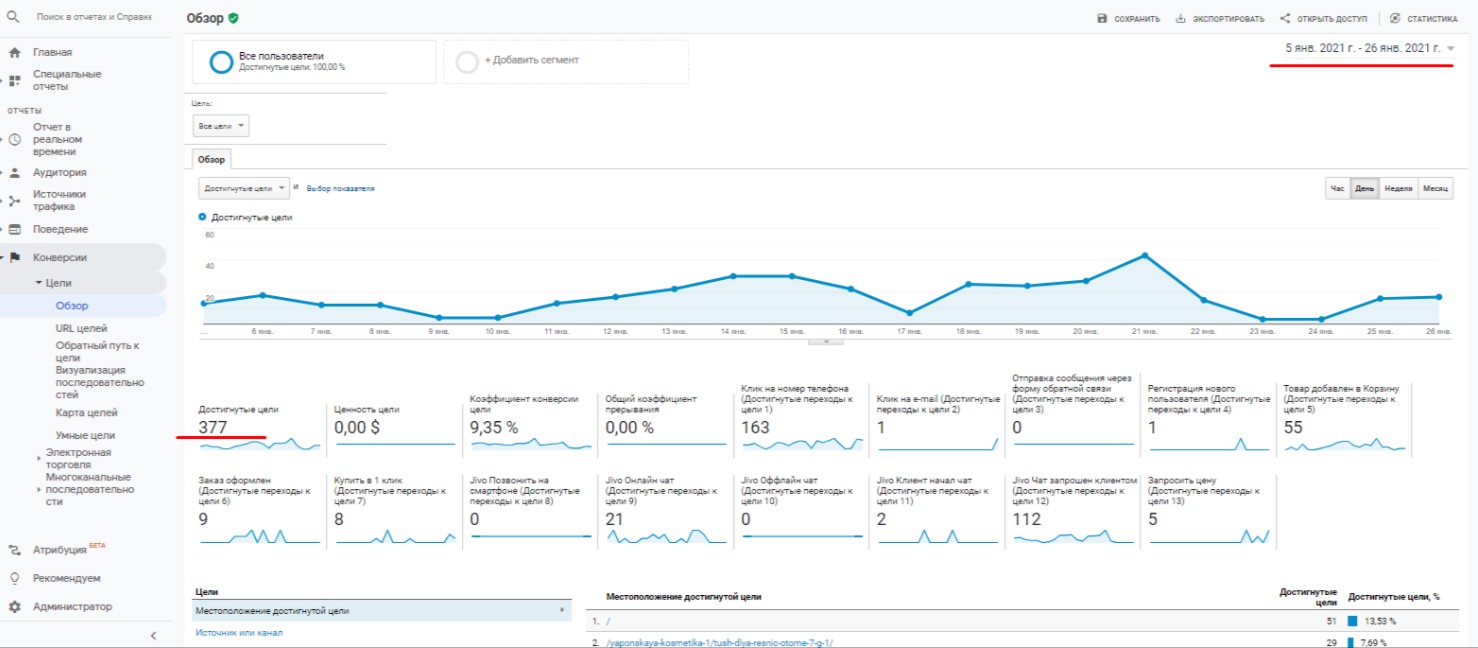This screenshot has width=1478, height=648.
Task: Open the Достигнутые цели metric dropdown
Action: tap(243, 187)
